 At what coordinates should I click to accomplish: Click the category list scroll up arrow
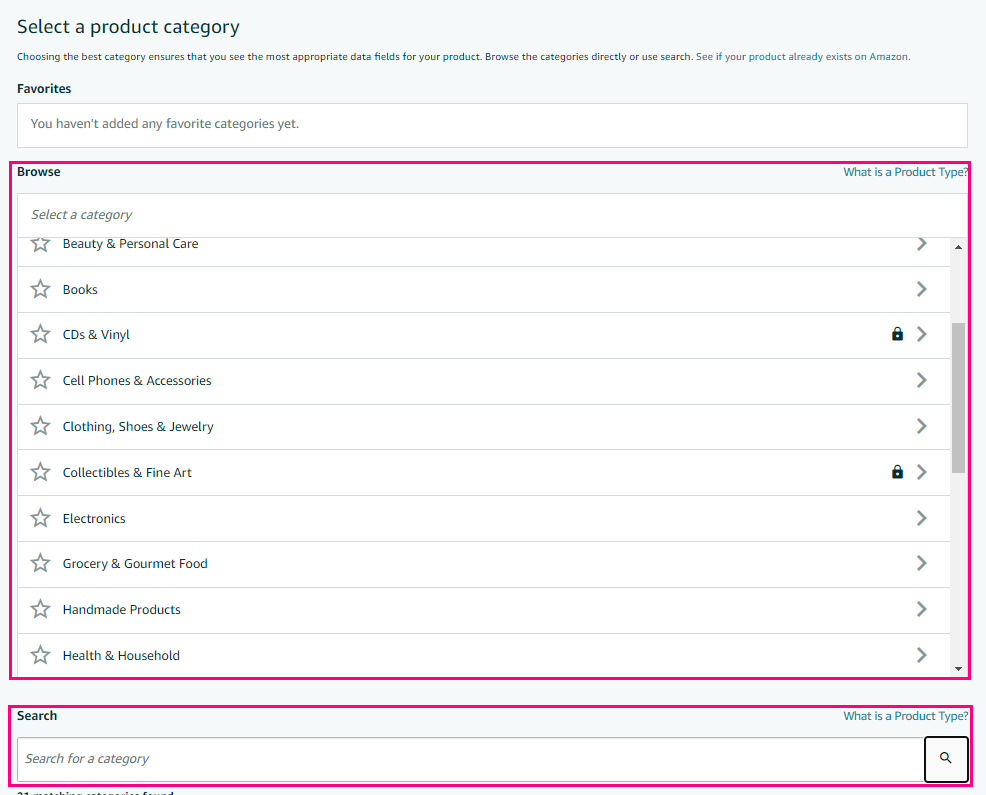(958, 247)
